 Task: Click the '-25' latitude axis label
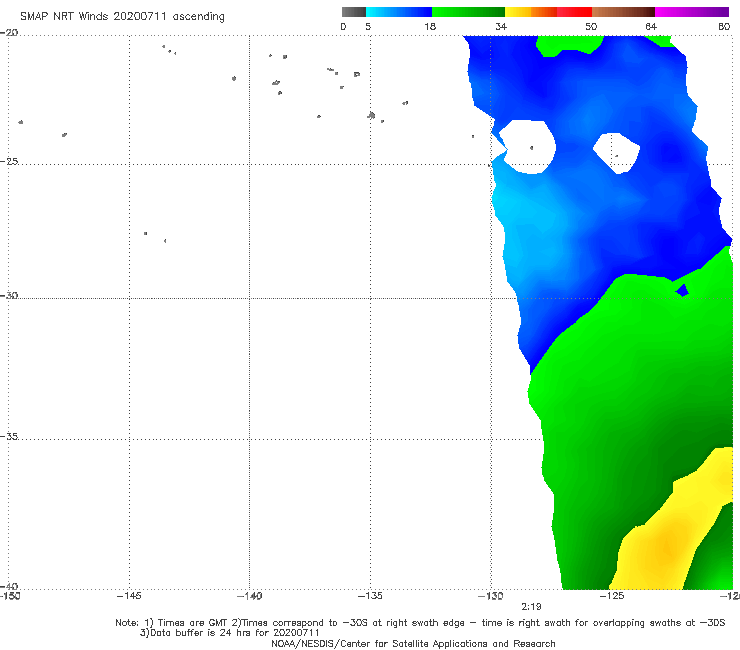9,161
